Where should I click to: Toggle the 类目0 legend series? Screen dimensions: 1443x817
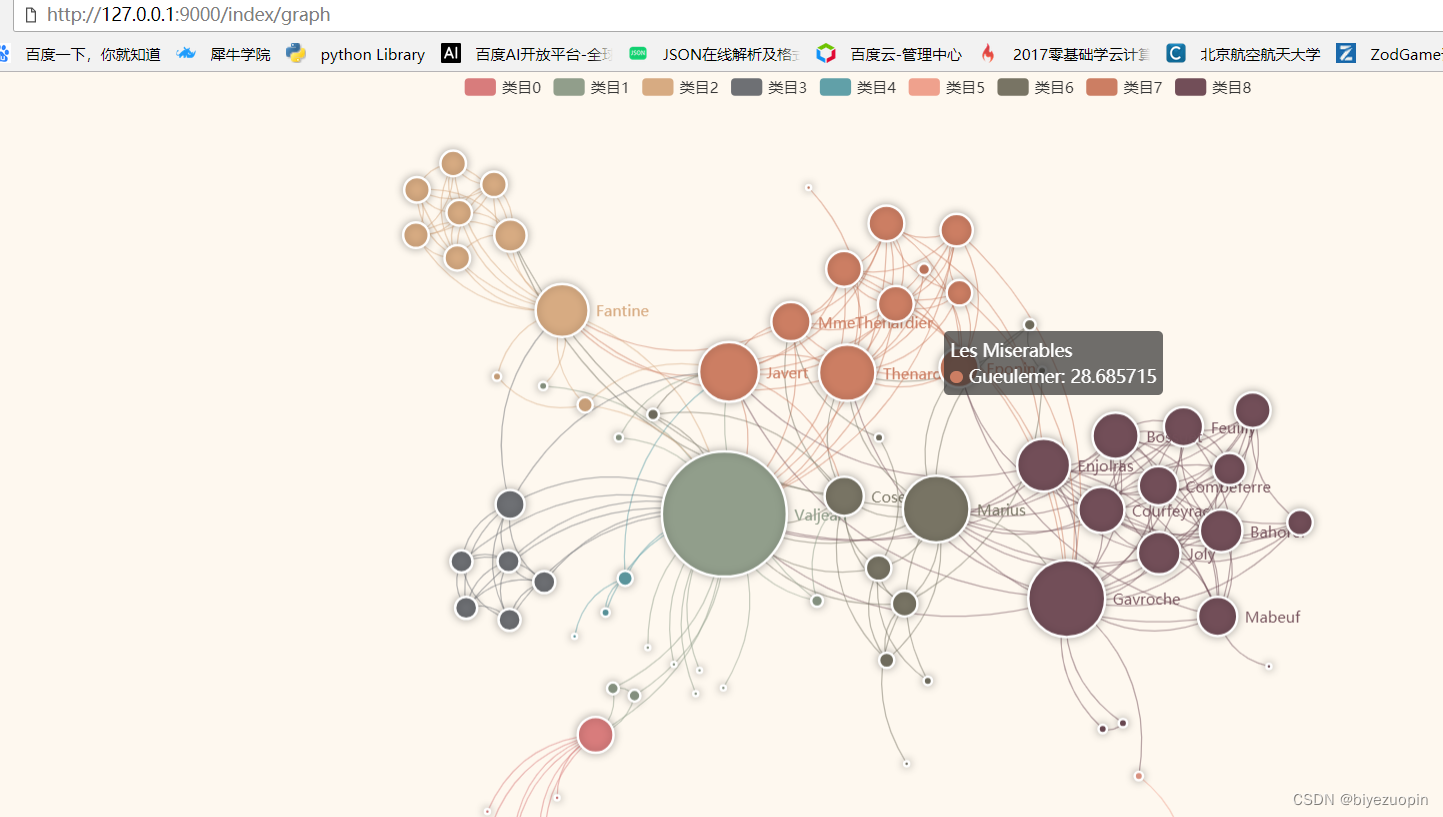pyautogui.click(x=503, y=87)
